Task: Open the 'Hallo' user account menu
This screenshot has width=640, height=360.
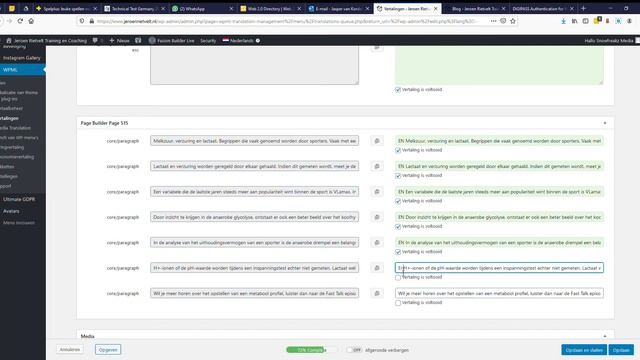Action: click(x=609, y=40)
